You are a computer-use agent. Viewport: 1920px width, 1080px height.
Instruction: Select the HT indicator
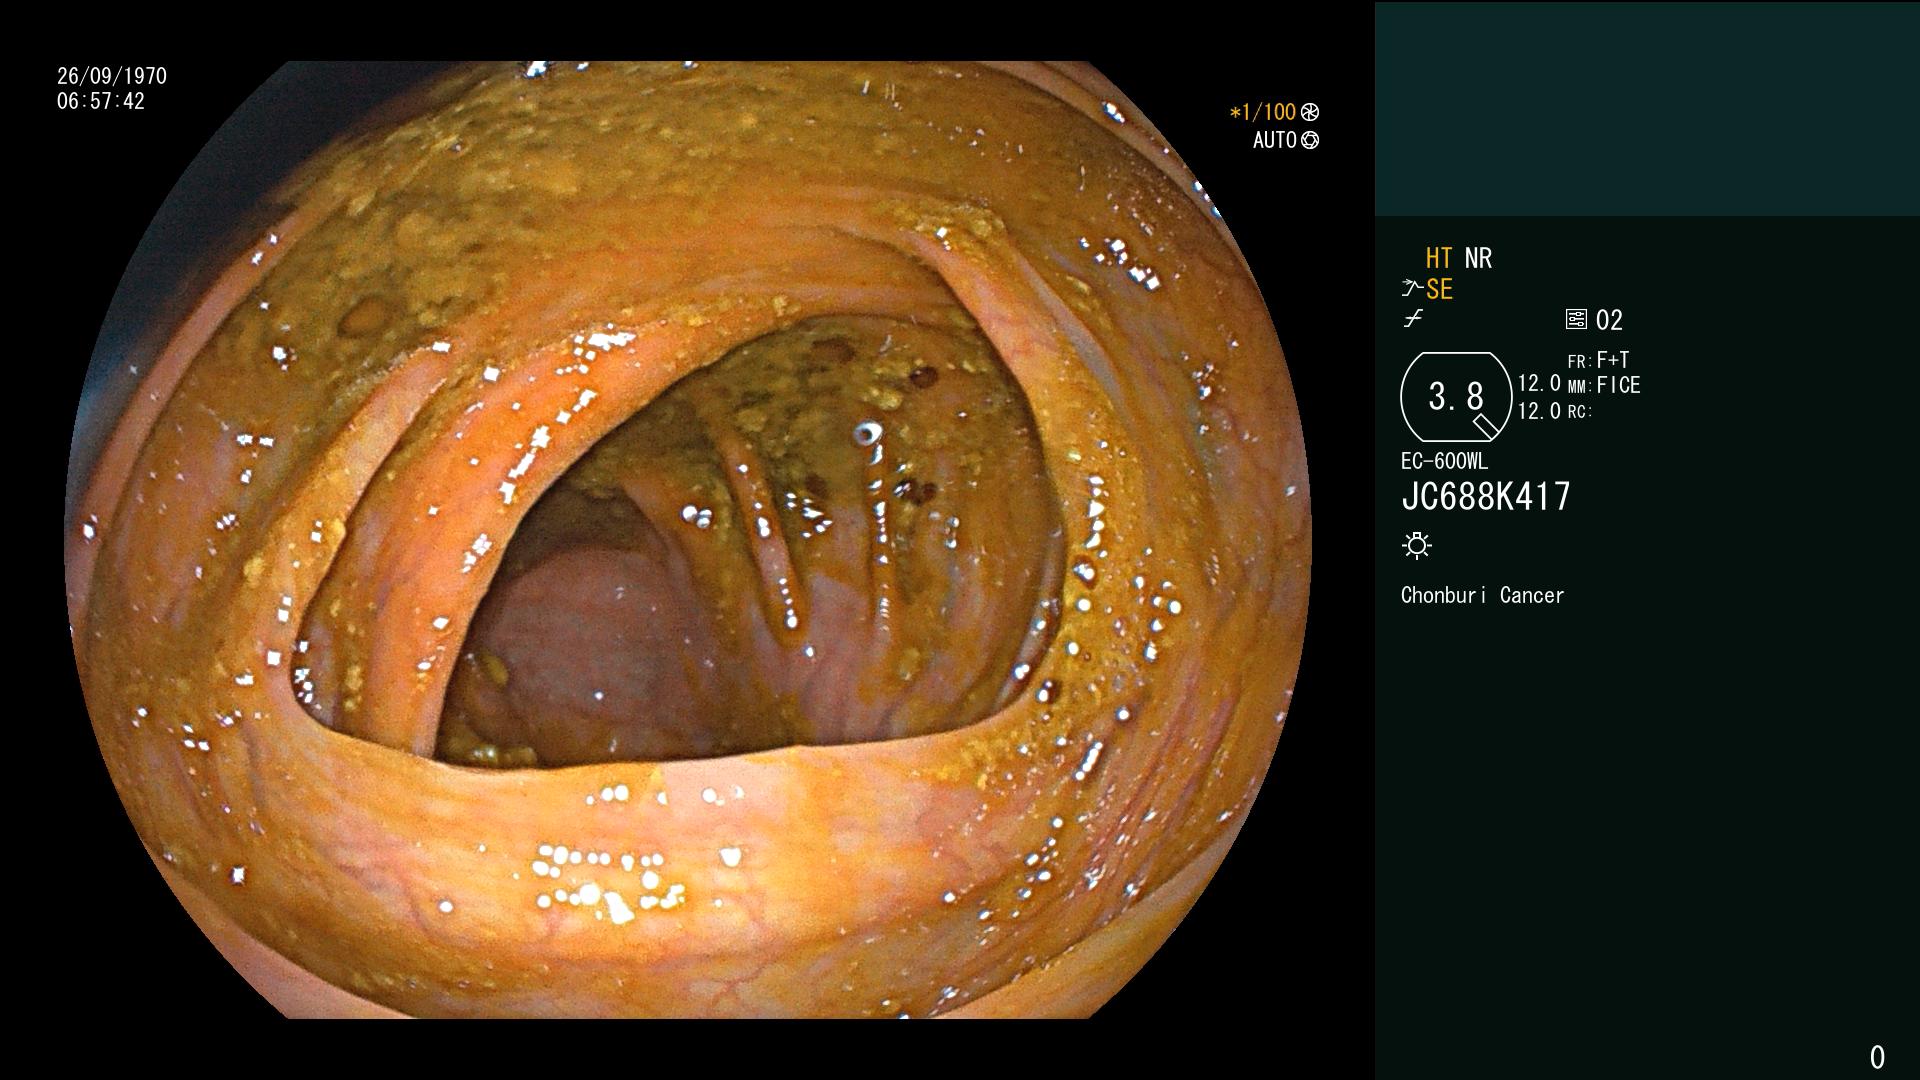pyautogui.click(x=1439, y=258)
